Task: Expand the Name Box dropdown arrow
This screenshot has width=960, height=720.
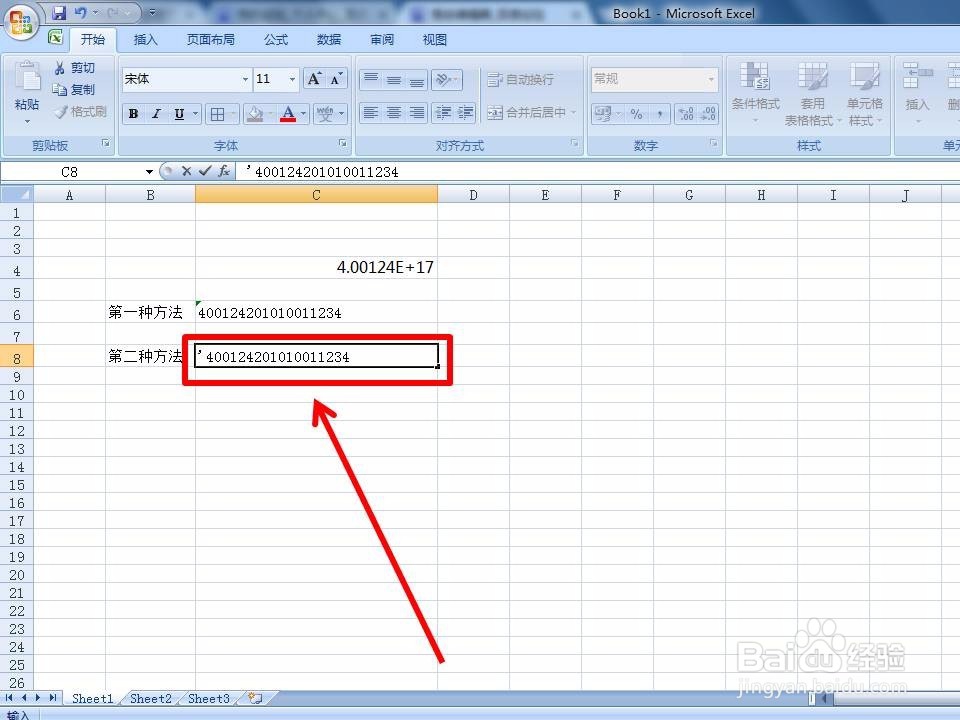Action: coord(149,172)
